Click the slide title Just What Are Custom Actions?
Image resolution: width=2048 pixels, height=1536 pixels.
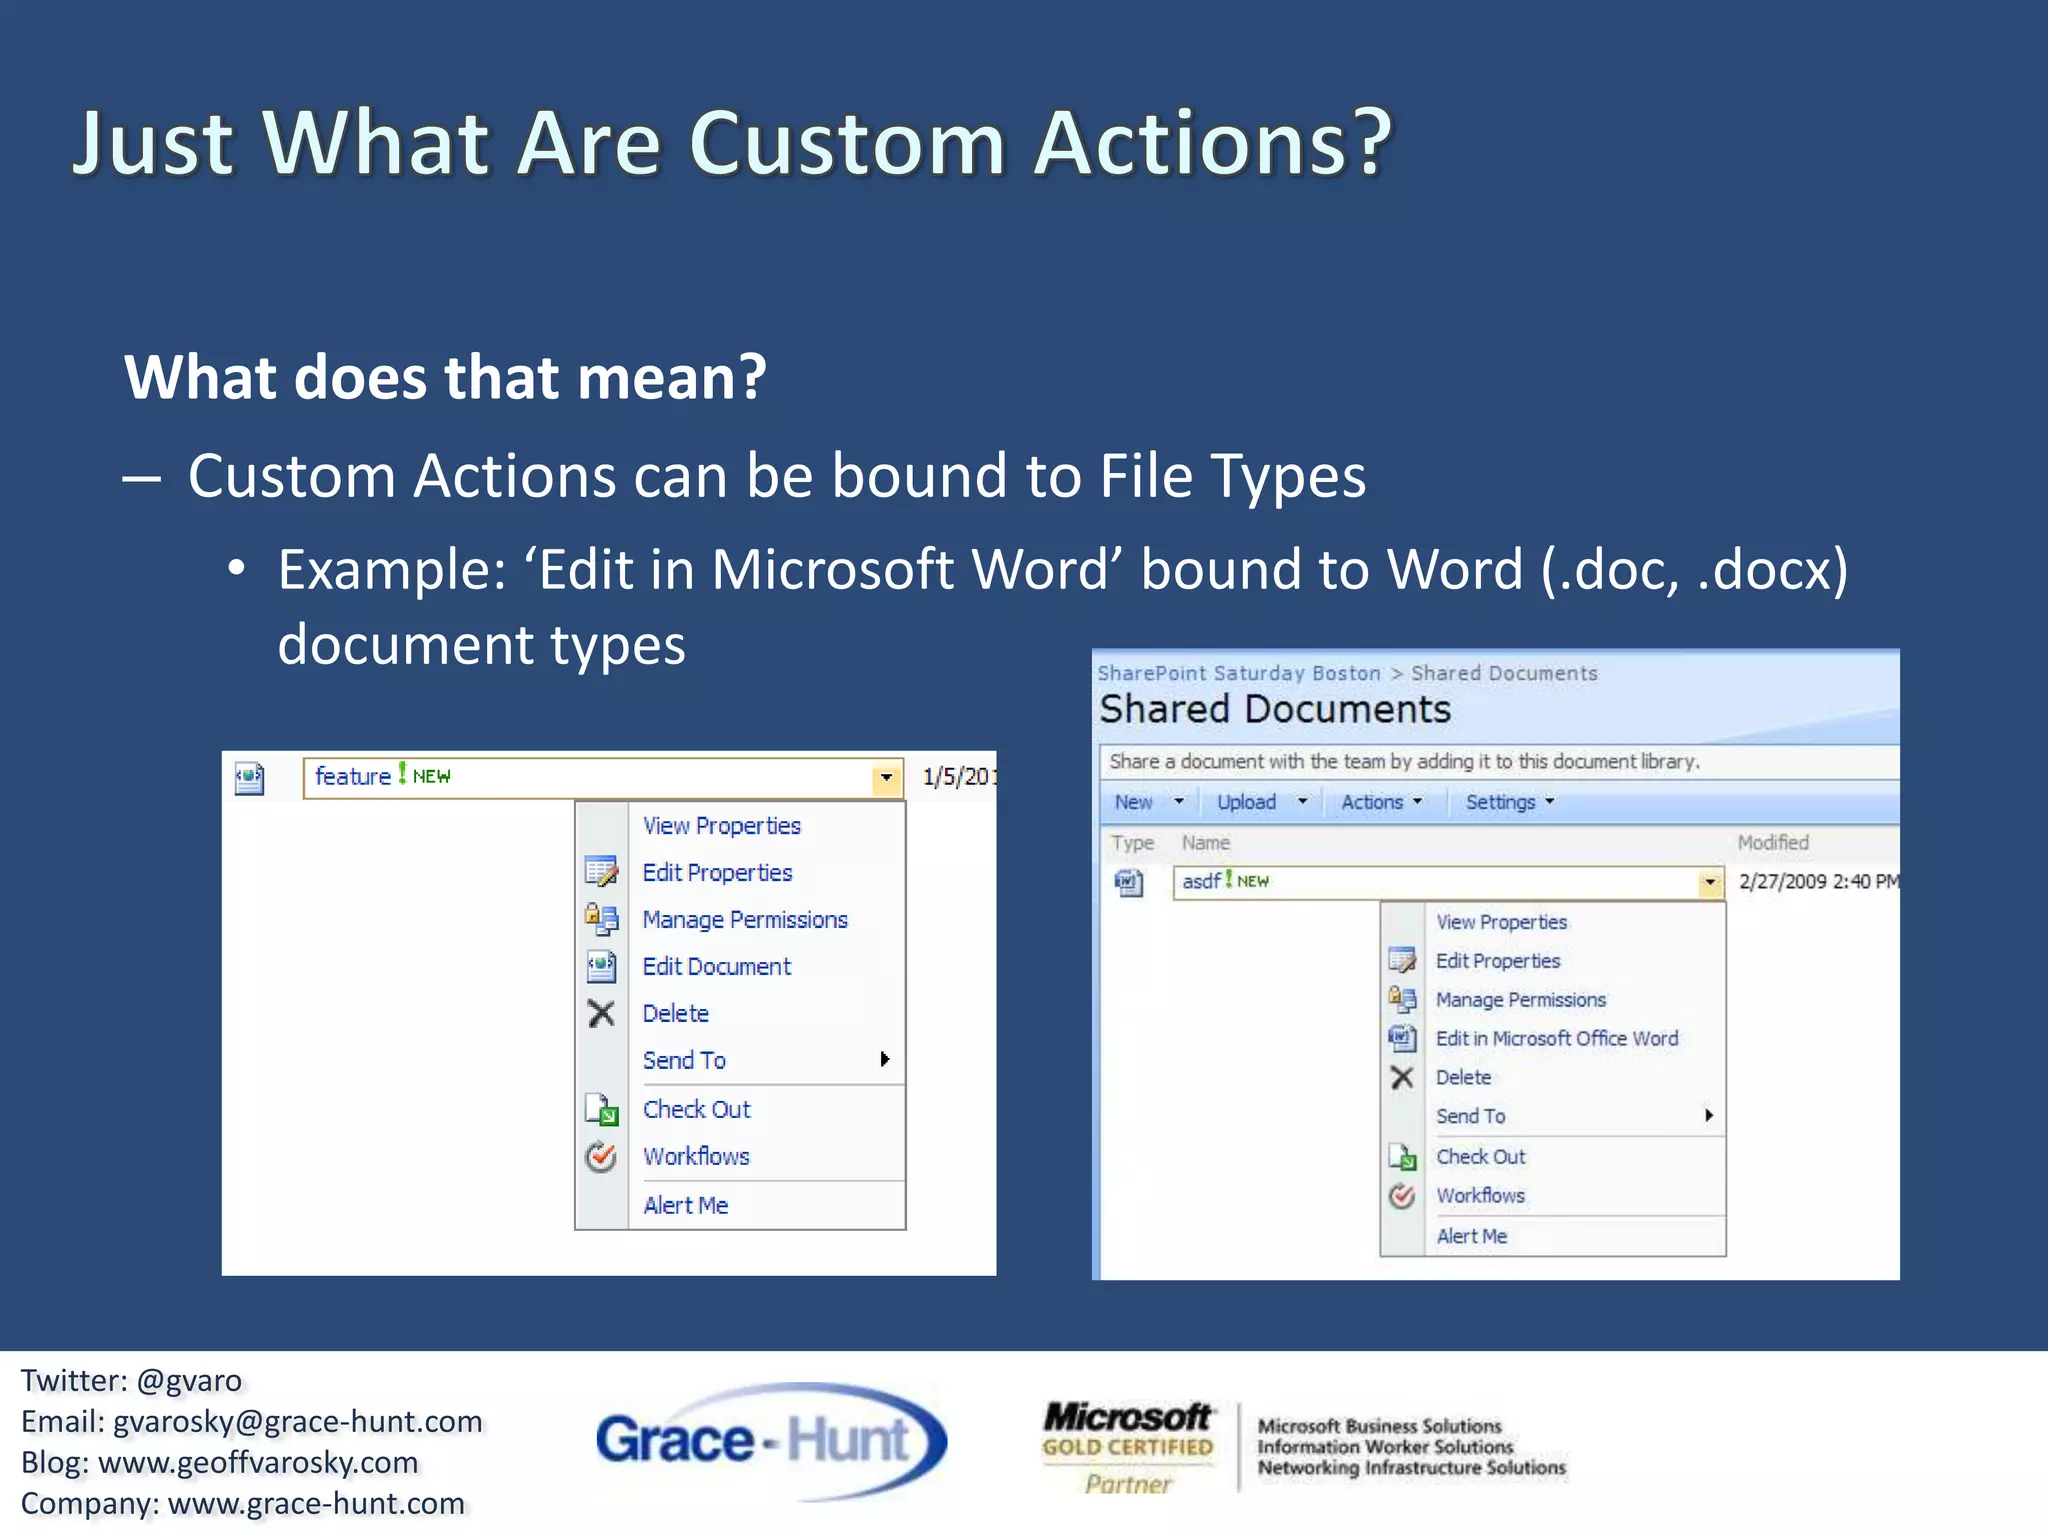[x=732, y=143]
